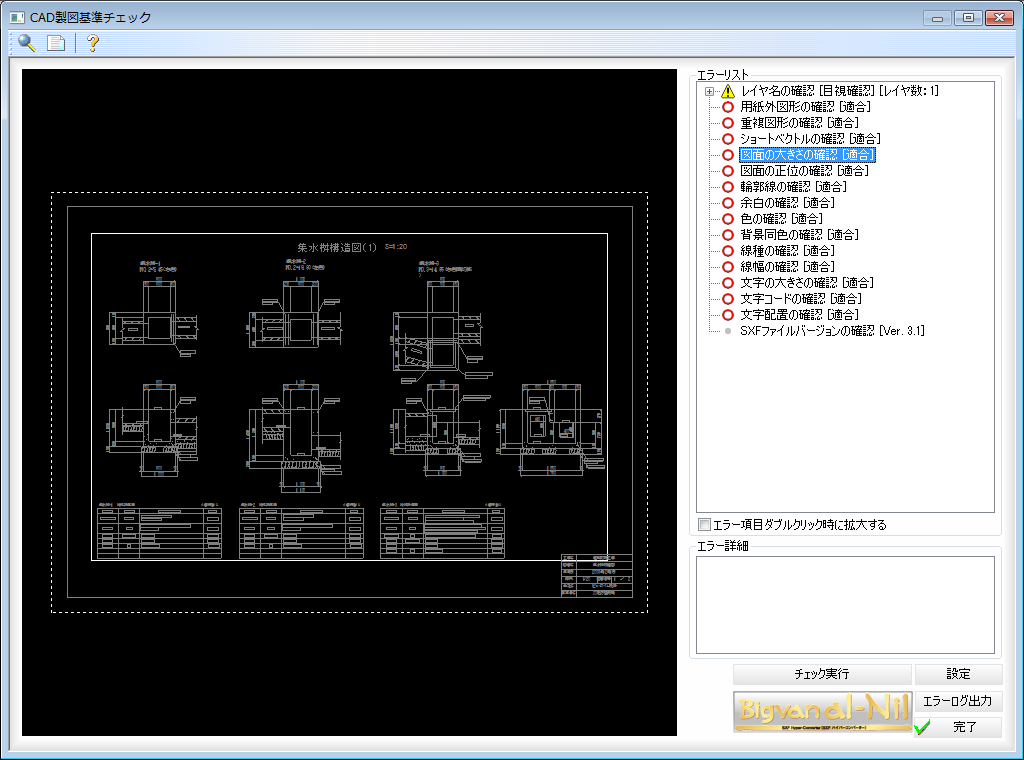This screenshot has height=760, width=1024.
Task: Select SXFファイルバージョンの確認 [Ver. 3.1] item
Action: (x=833, y=331)
